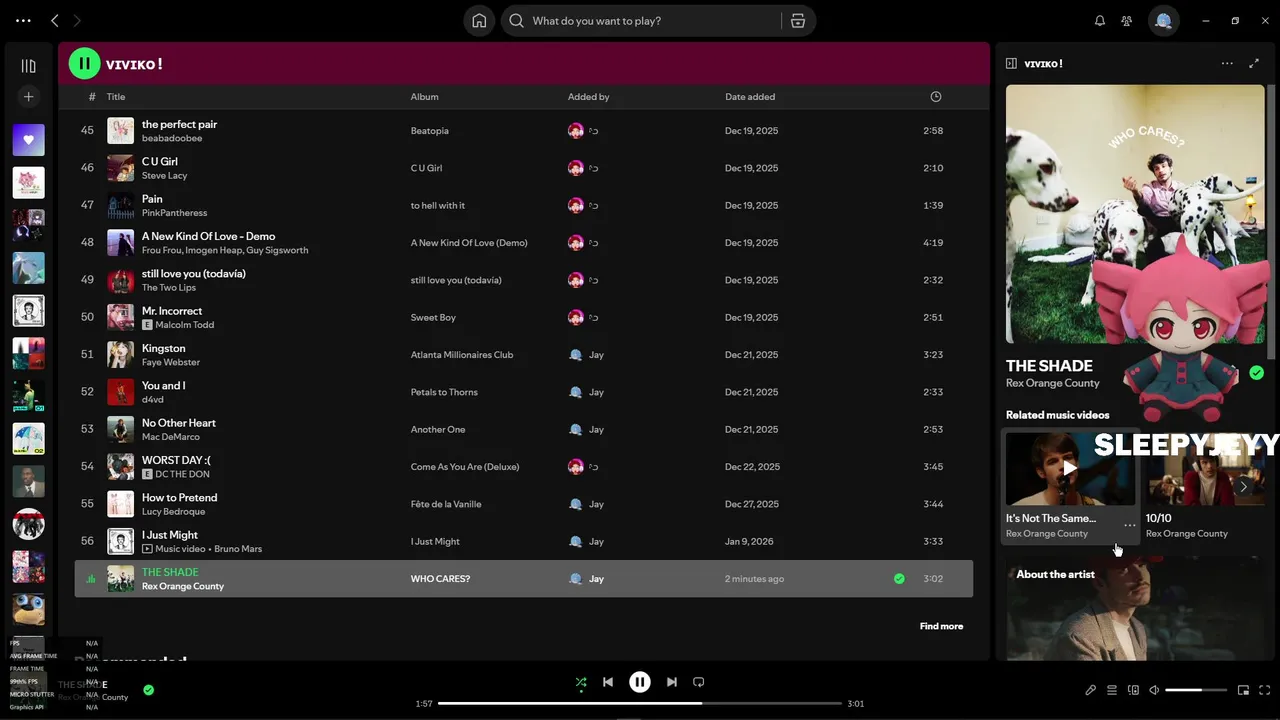
Task: Go forward with right arrow
Action: pos(77,21)
